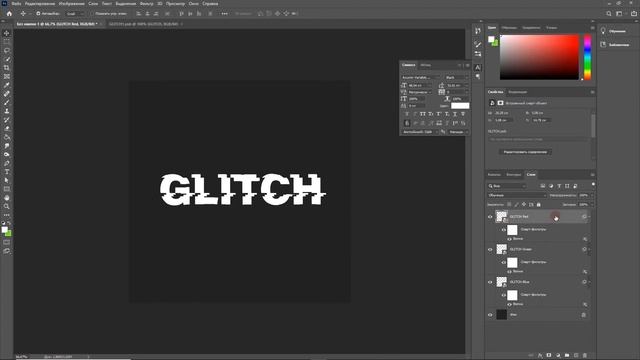Click the lock-all padlock icon in Layers
Image resolution: width=640 pixels, height=360 pixels.
[x=538, y=204]
